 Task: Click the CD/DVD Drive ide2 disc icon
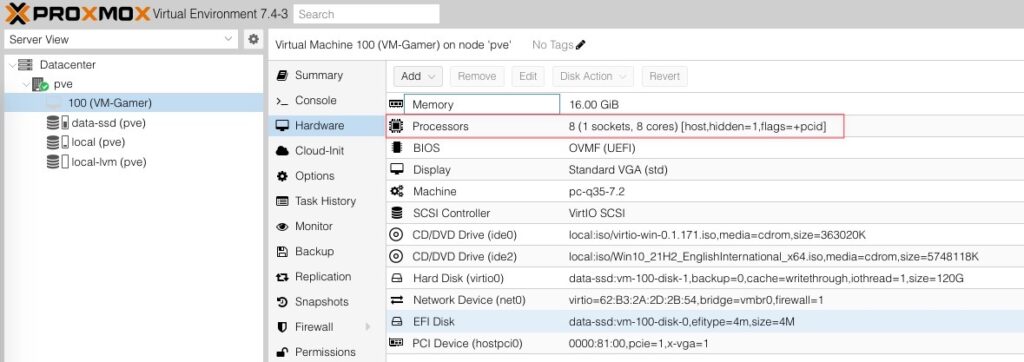point(396,256)
